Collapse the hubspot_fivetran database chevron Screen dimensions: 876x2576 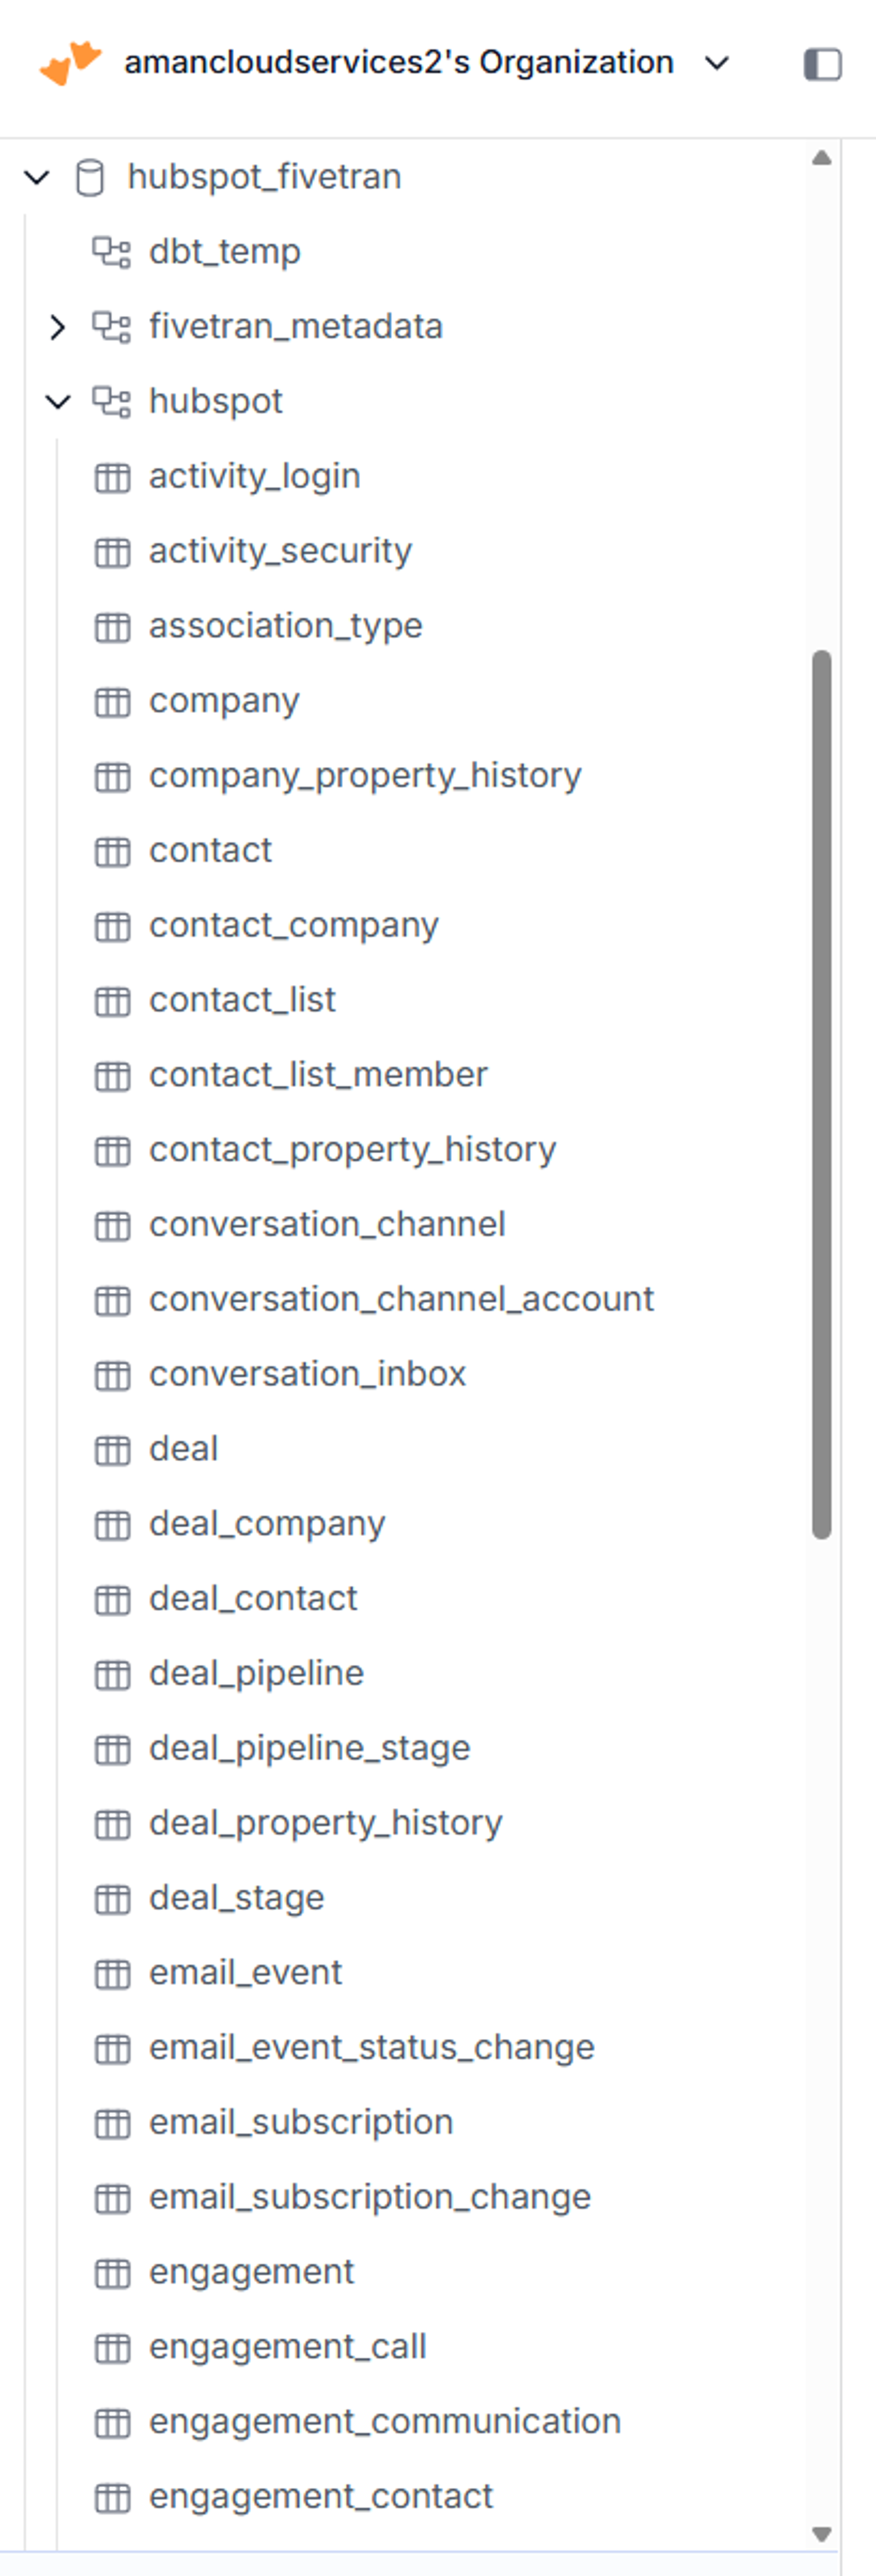tap(37, 178)
